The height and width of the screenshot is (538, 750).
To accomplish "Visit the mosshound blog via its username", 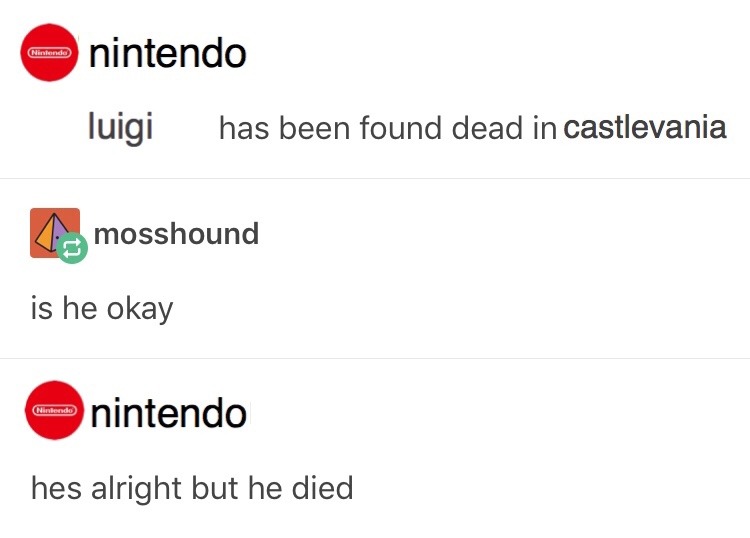I will (176, 234).
